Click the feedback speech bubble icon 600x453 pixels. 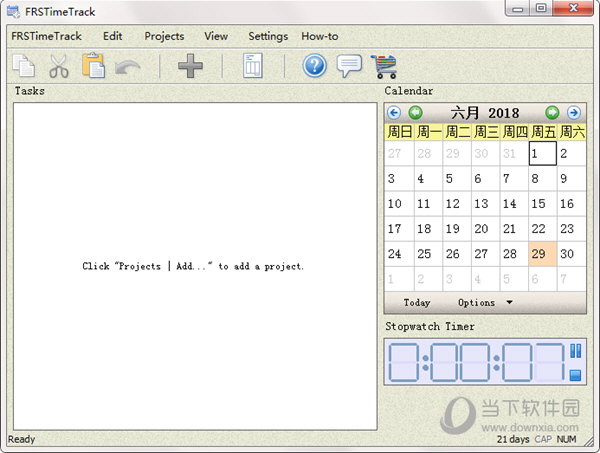point(349,66)
